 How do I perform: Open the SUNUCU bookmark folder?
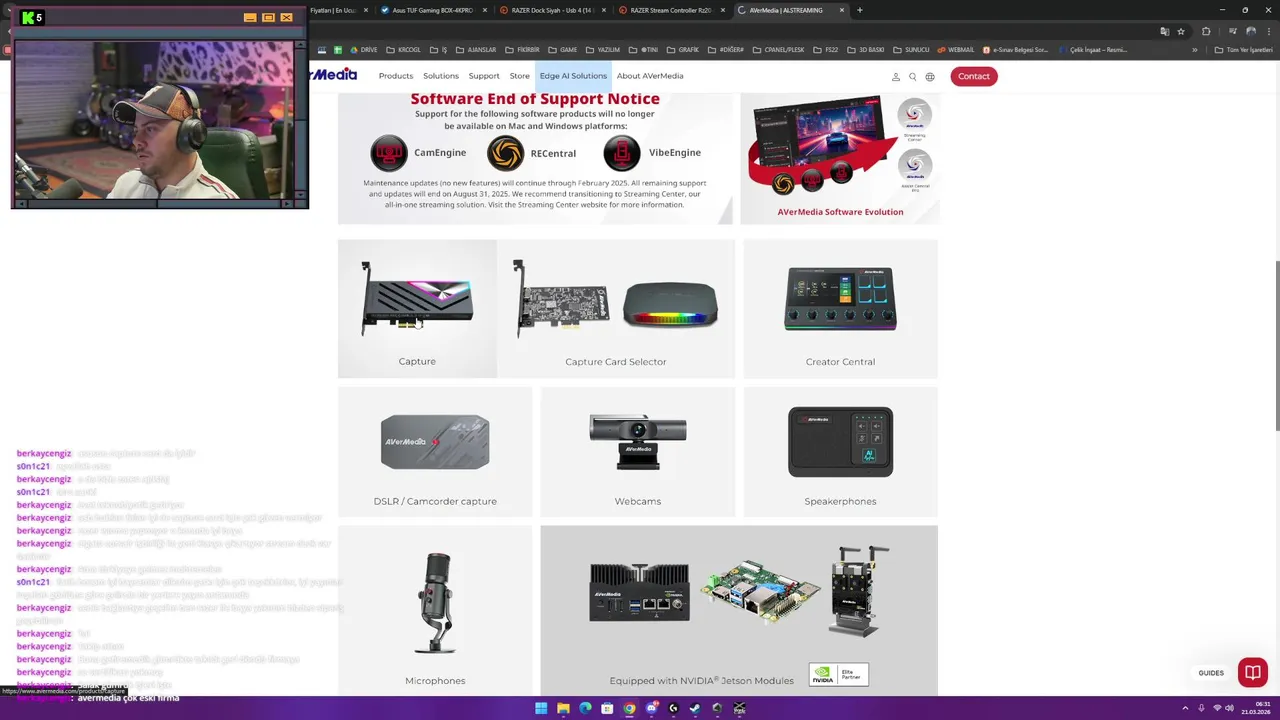[911, 50]
